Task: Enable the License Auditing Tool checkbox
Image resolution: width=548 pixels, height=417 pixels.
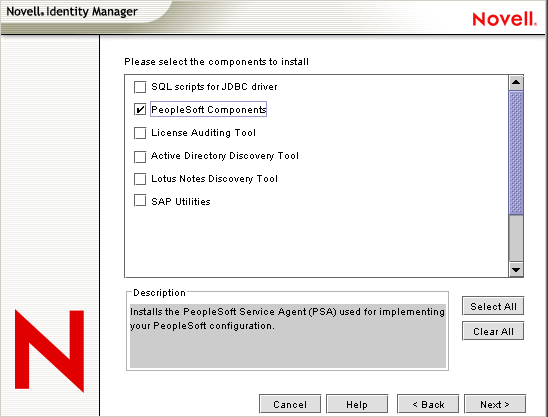Action: coord(140,133)
